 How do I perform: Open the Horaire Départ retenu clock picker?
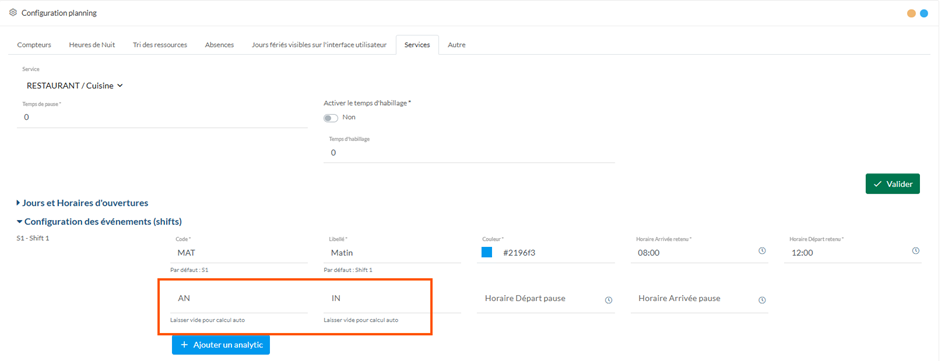[915, 251]
